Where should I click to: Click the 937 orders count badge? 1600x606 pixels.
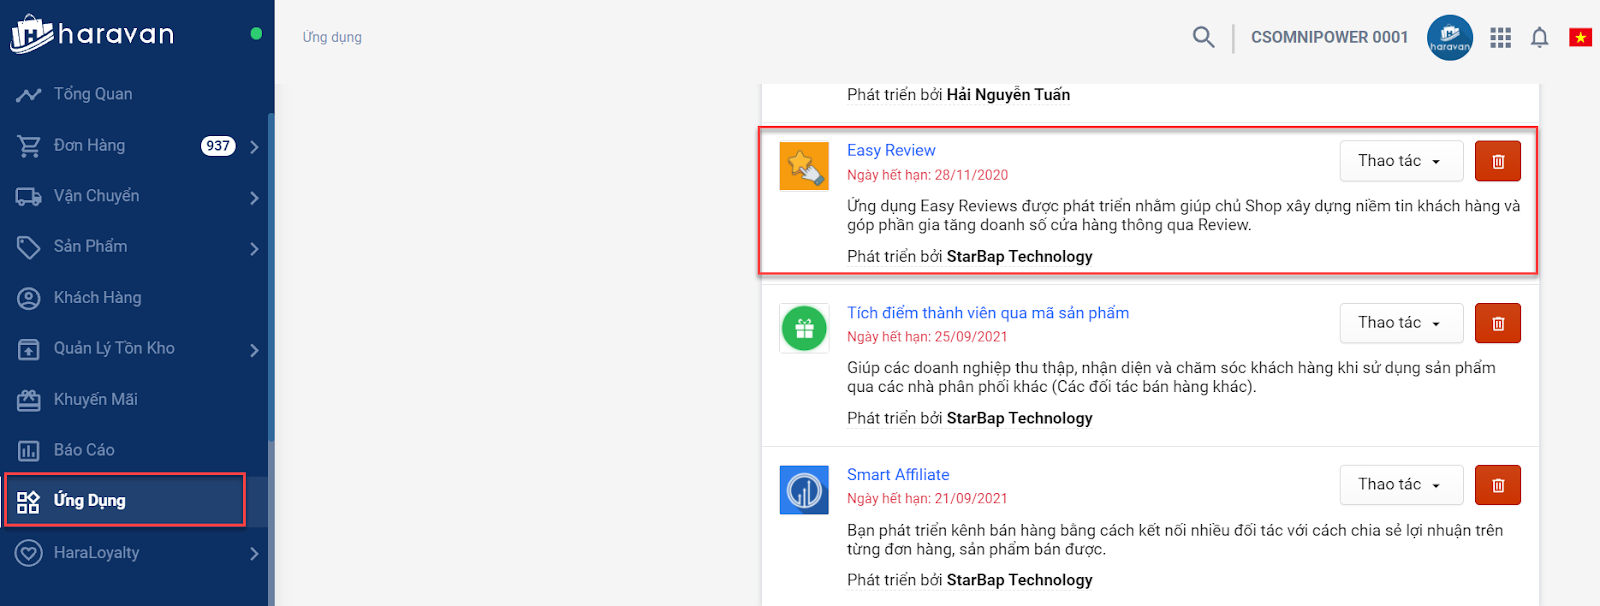(x=218, y=146)
